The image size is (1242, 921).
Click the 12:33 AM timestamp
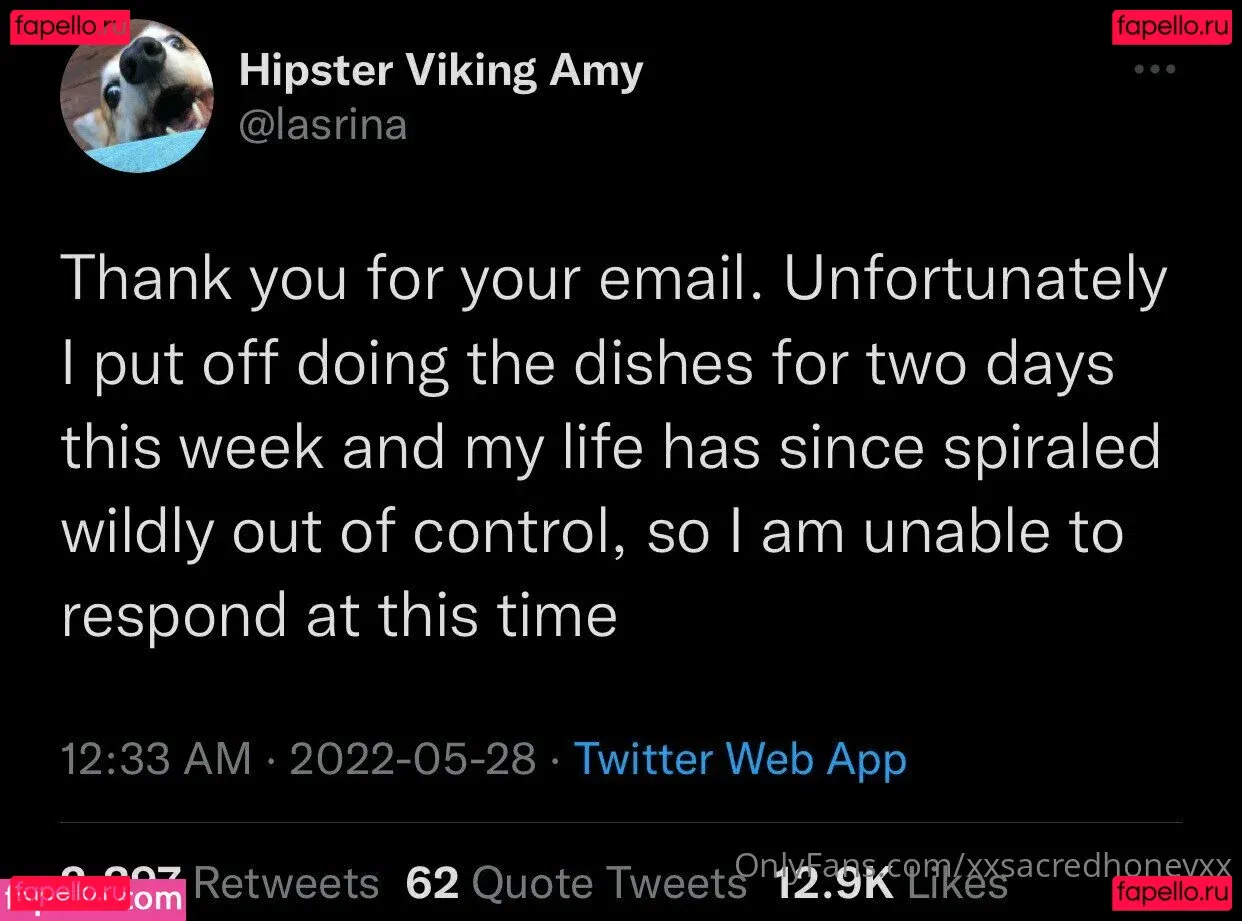click(x=156, y=759)
